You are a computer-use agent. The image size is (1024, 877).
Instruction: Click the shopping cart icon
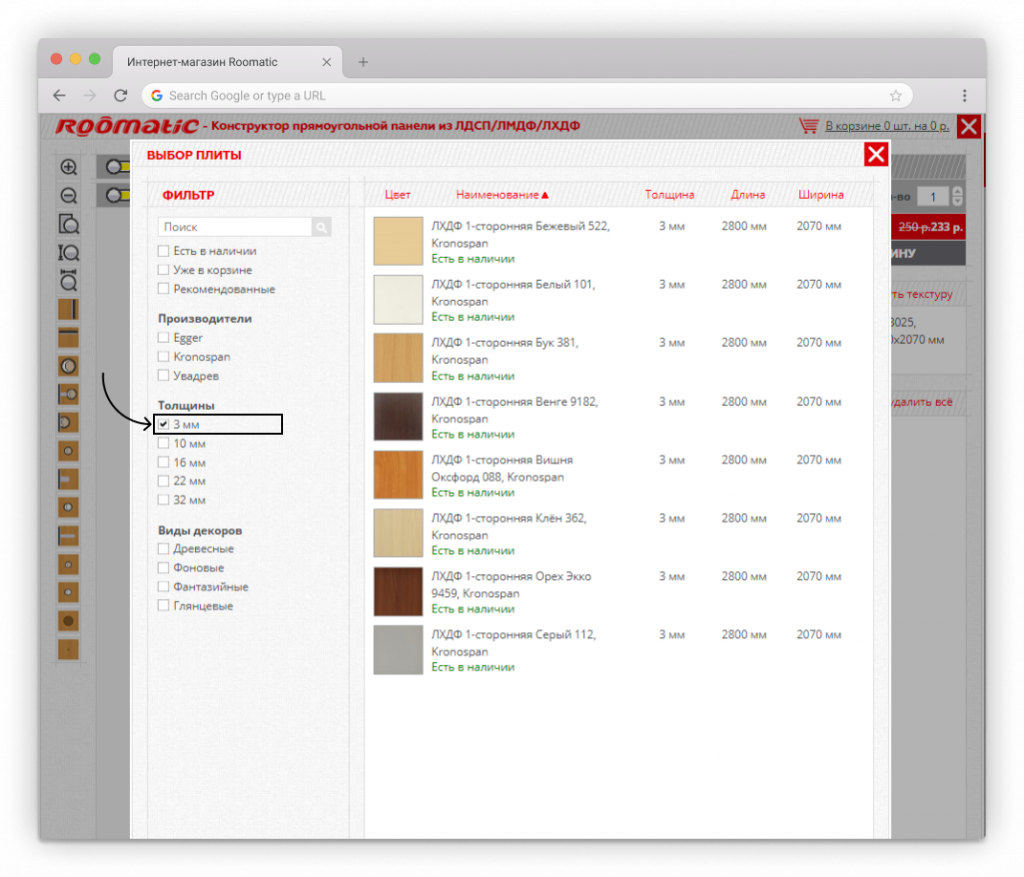point(808,126)
